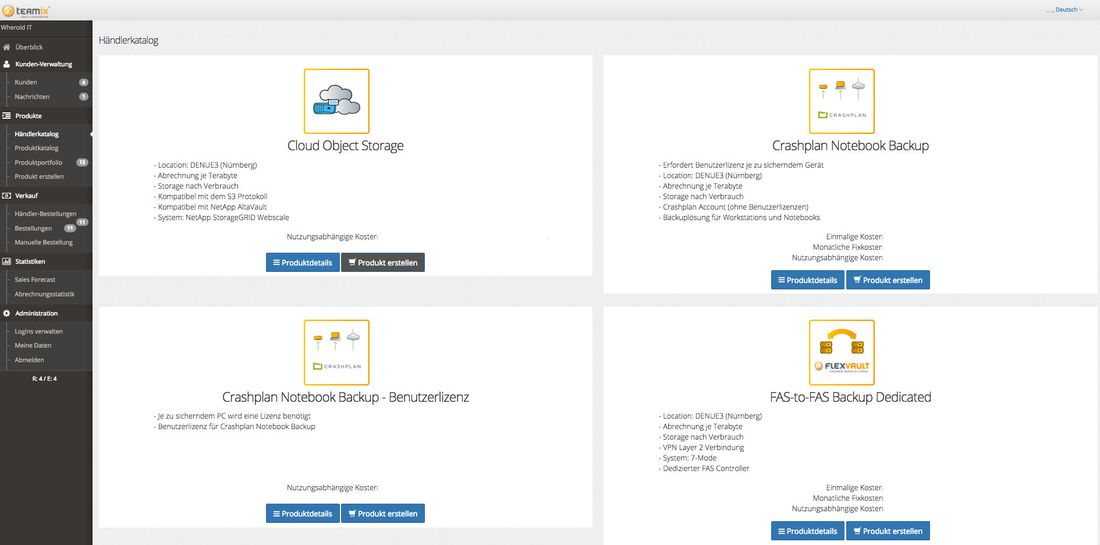1100x545 pixels.
Task: Open Meine Daten in the sidebar
Action: pos(33,345)
